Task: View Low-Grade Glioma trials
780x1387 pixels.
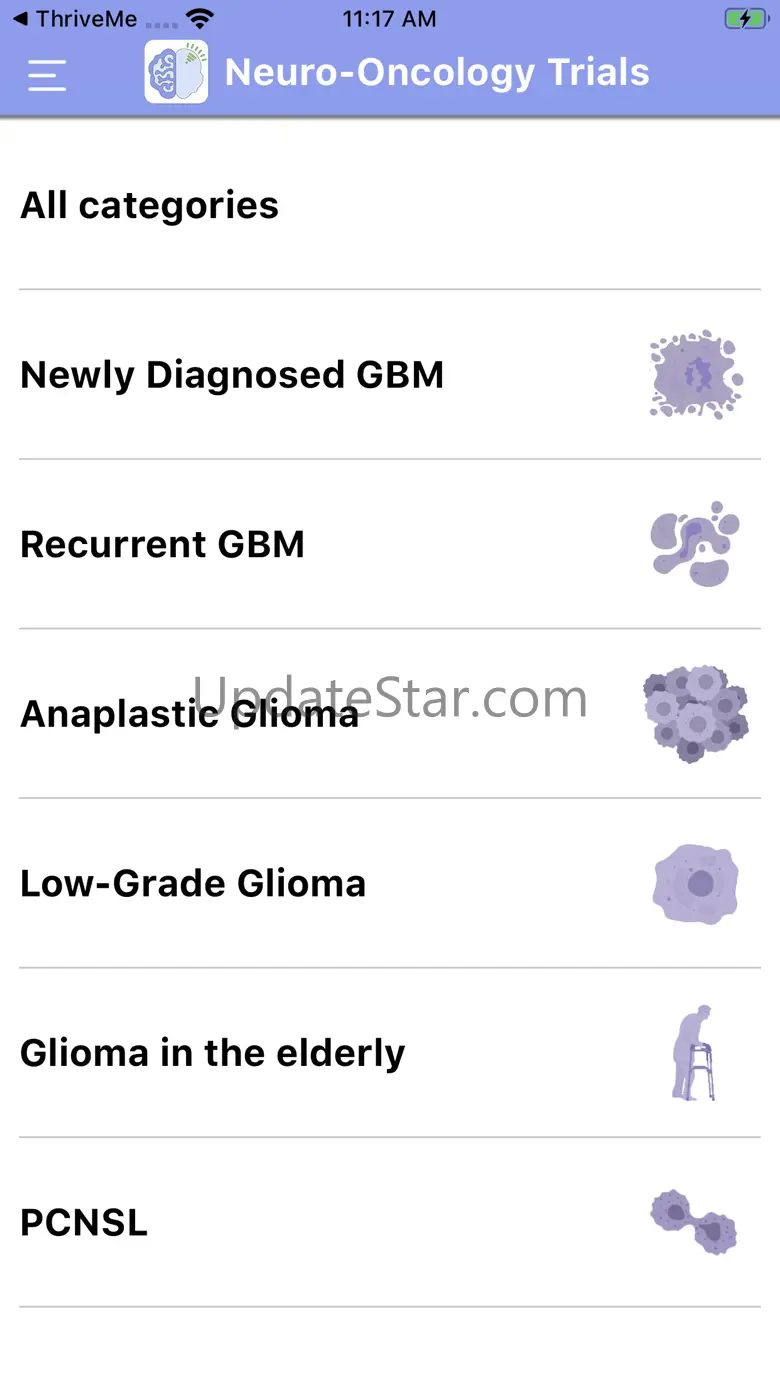Action: coord(193,884)
